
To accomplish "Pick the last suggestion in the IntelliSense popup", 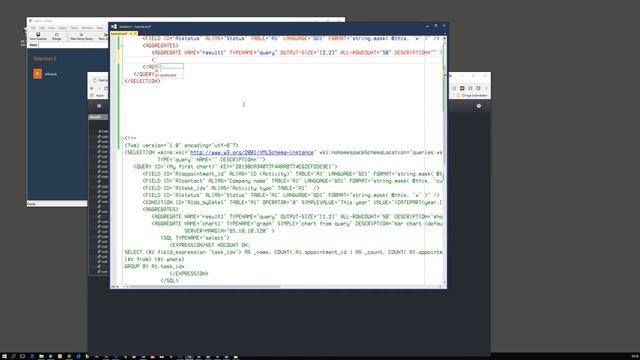I will pos(169,75).
